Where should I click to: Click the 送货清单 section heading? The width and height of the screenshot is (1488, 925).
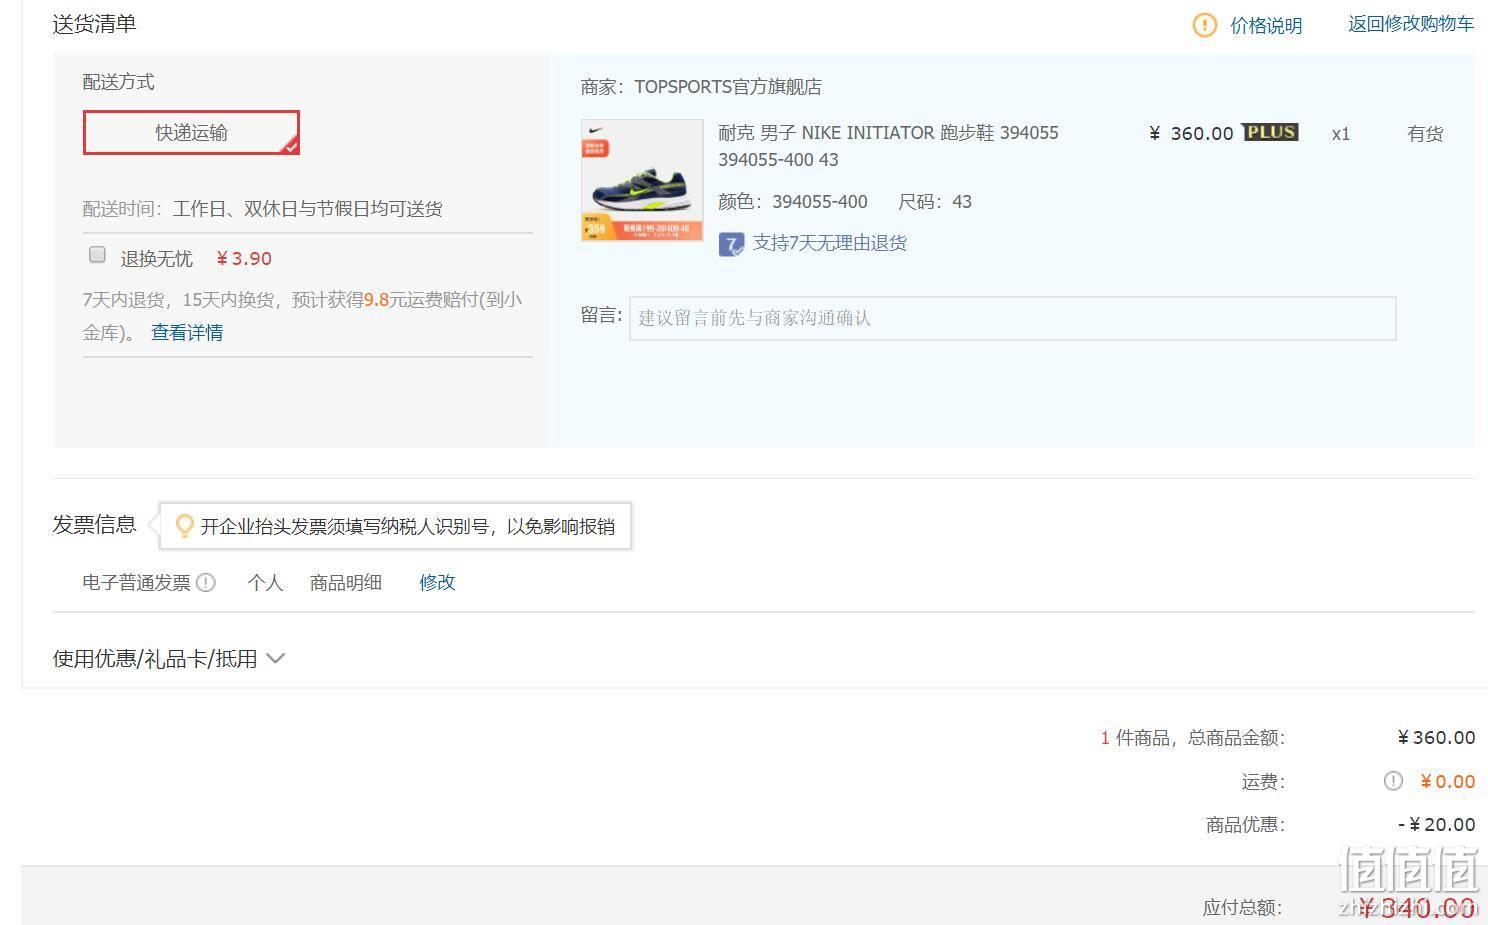pyautogui.click(x=94, y=23)
